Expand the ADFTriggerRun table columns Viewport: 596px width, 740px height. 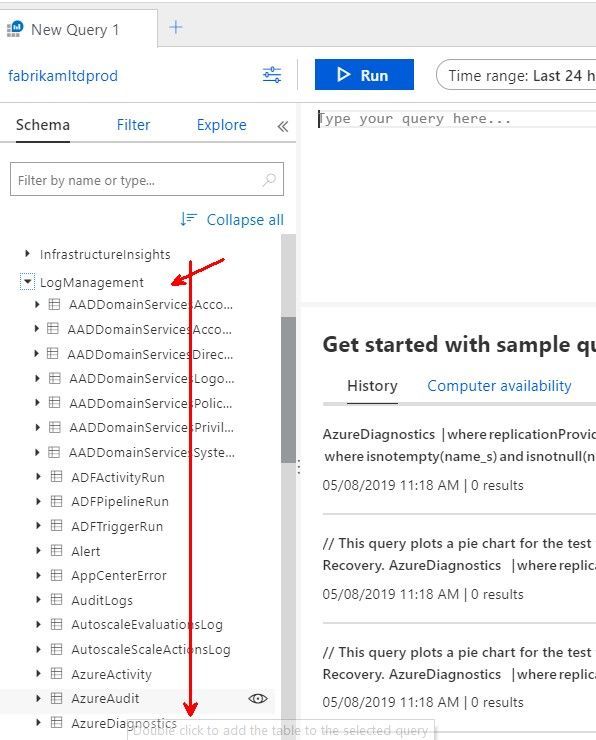point(38,526)
